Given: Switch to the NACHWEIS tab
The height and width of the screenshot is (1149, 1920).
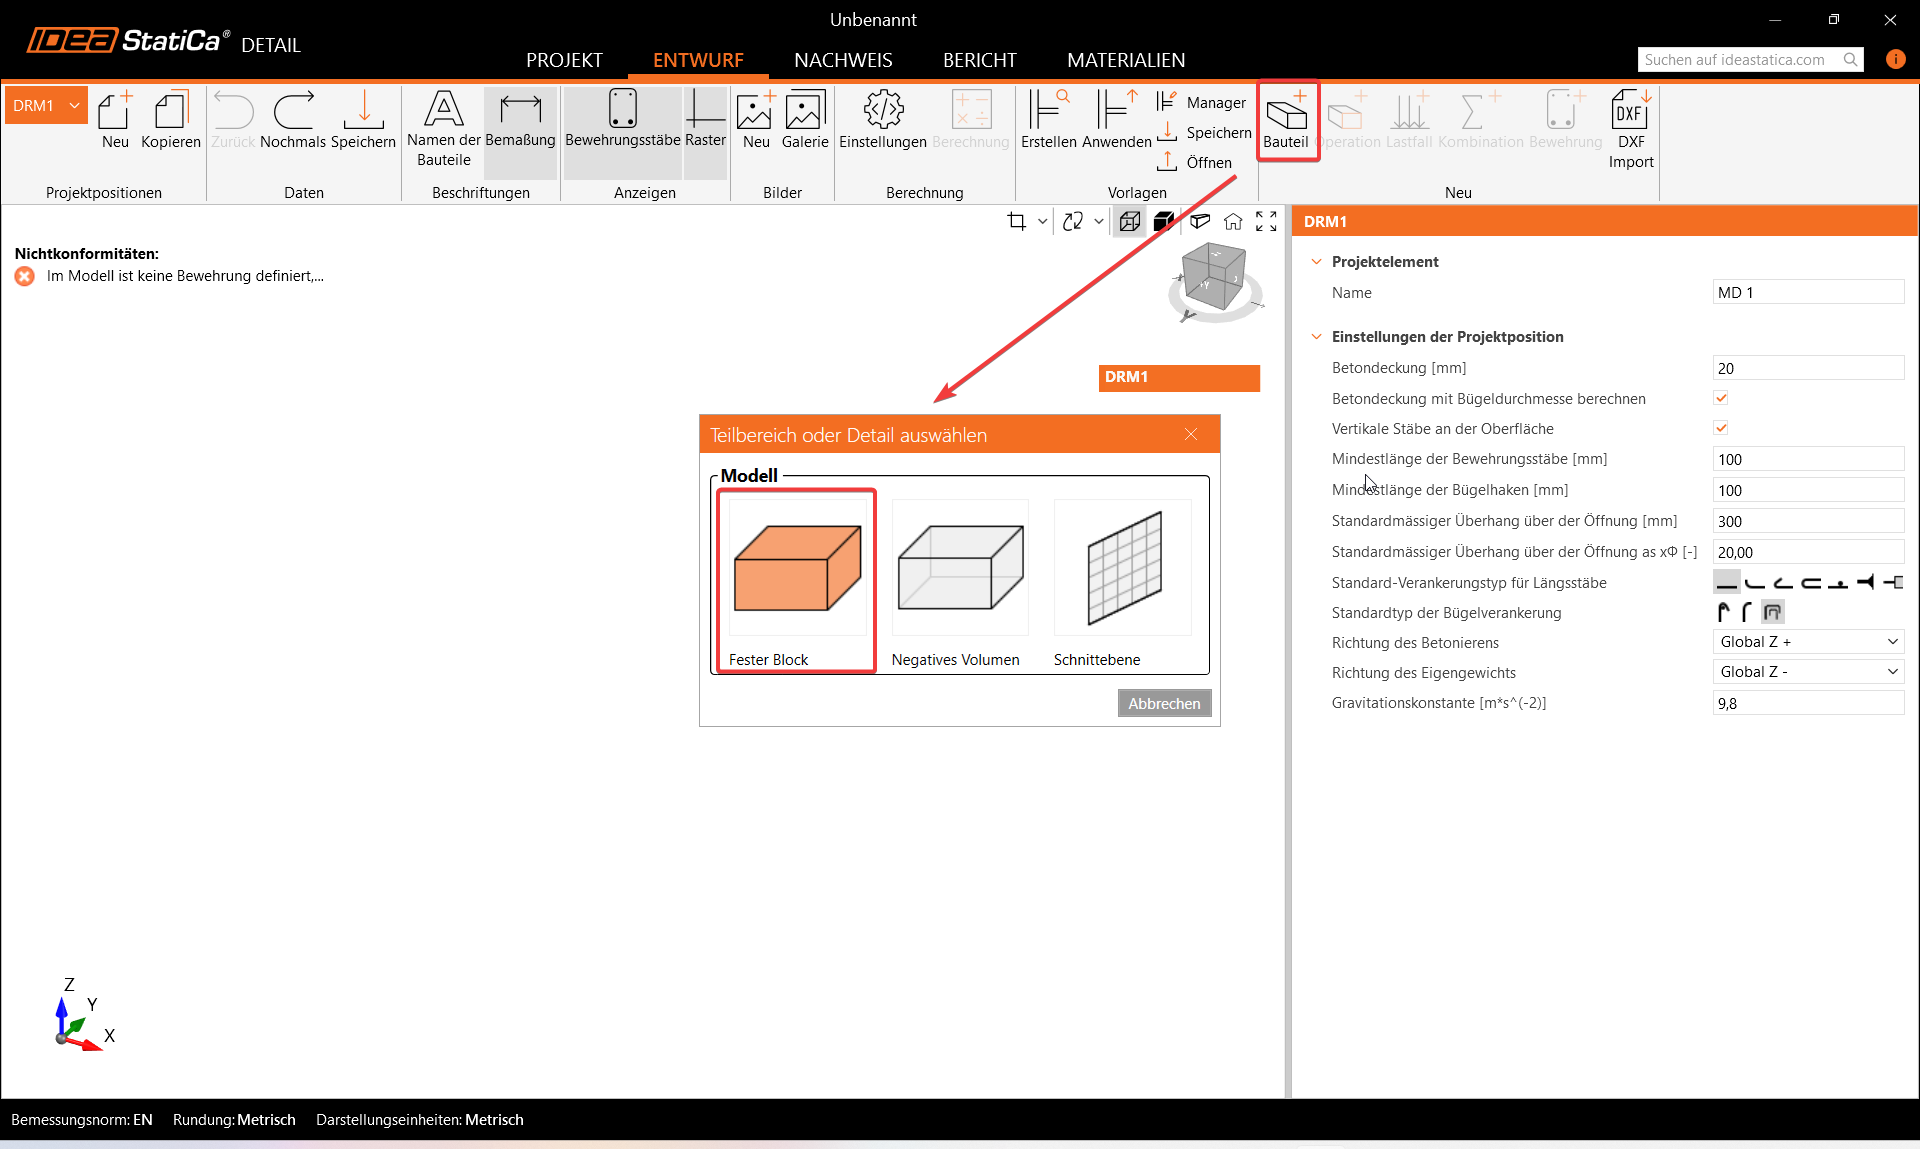Looking at the screenshot, I should pyautogui.click(x=843, y=60).
